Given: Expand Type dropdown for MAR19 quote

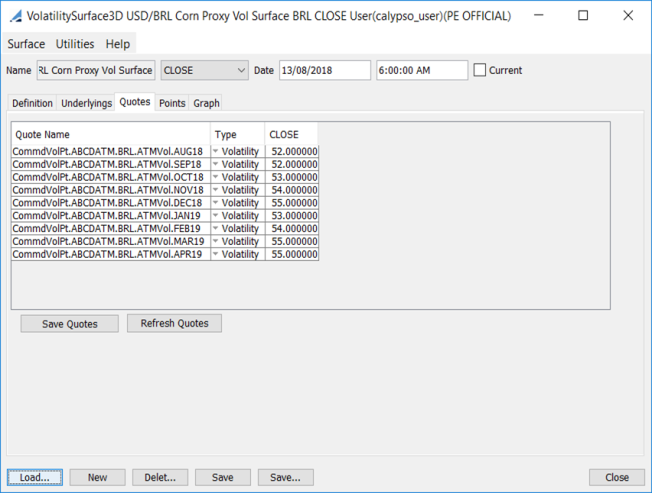Looking at the screenshot, I should [x=215, y=242].
